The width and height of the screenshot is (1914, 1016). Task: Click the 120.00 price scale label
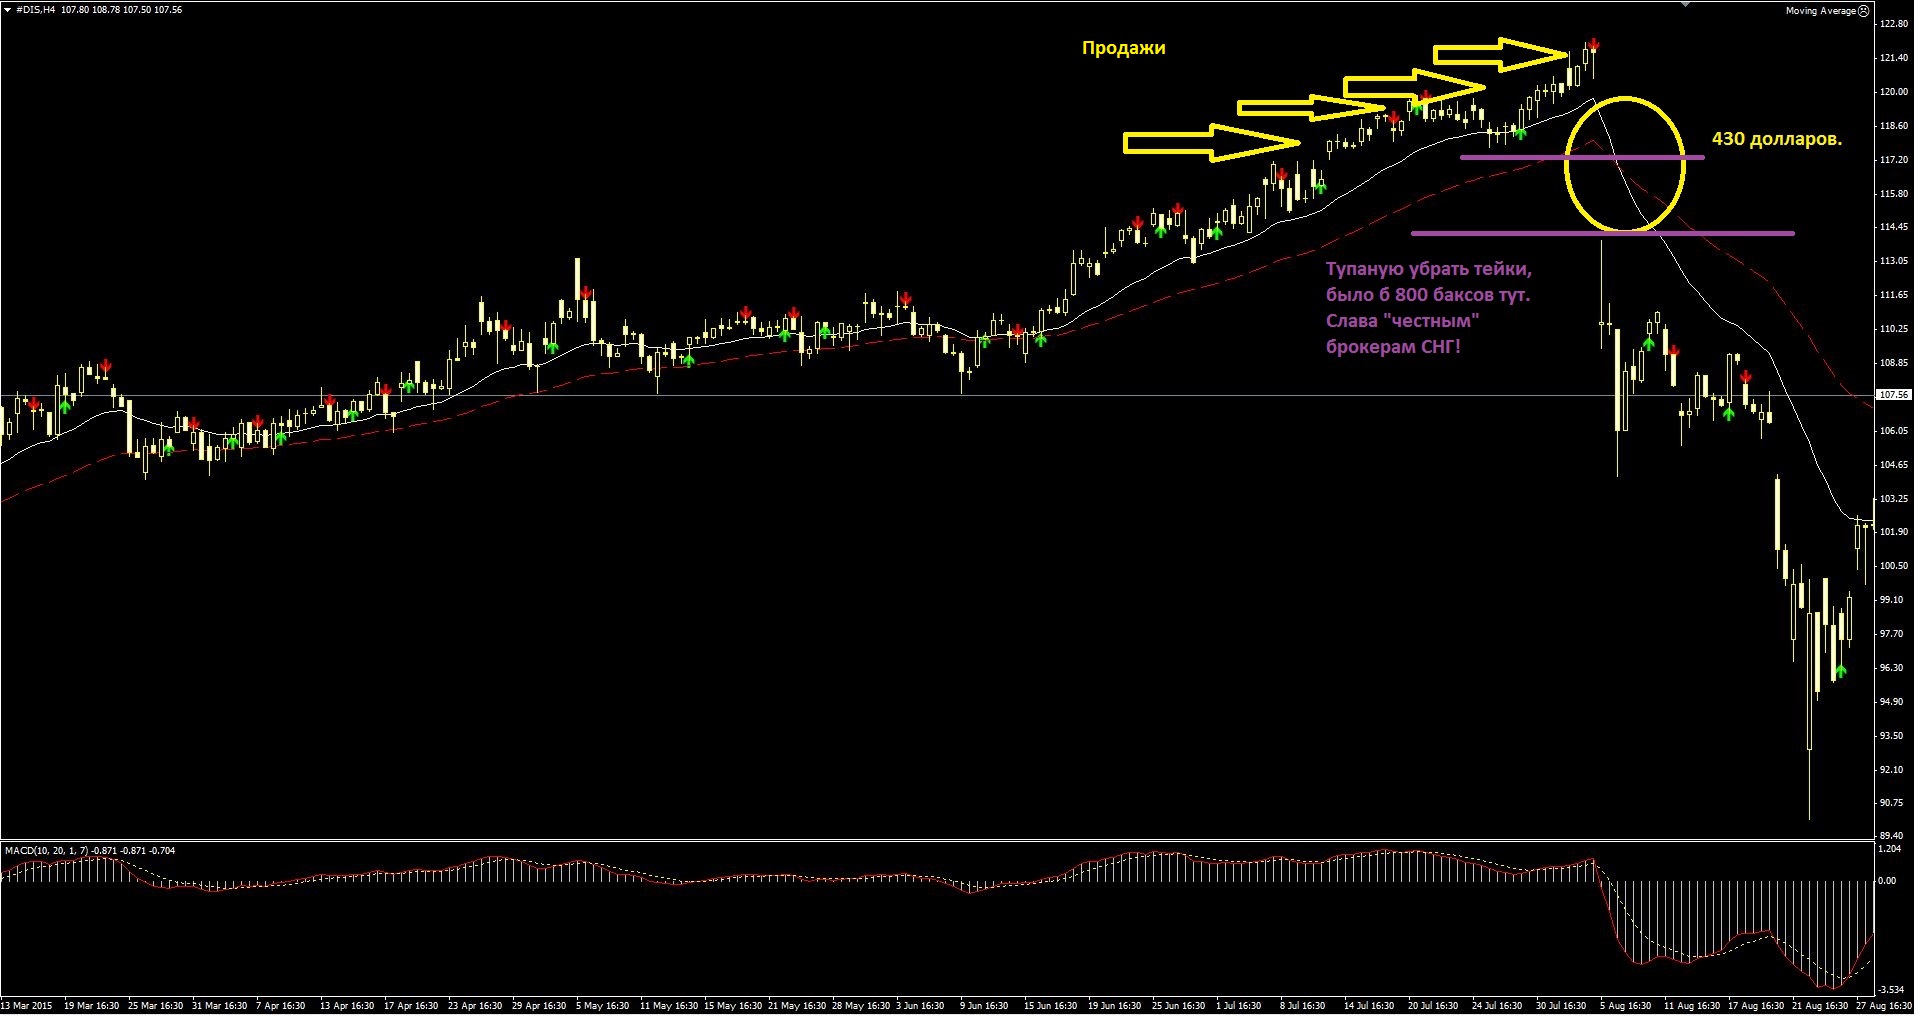pyautogui.click(x=1894, y=92)
